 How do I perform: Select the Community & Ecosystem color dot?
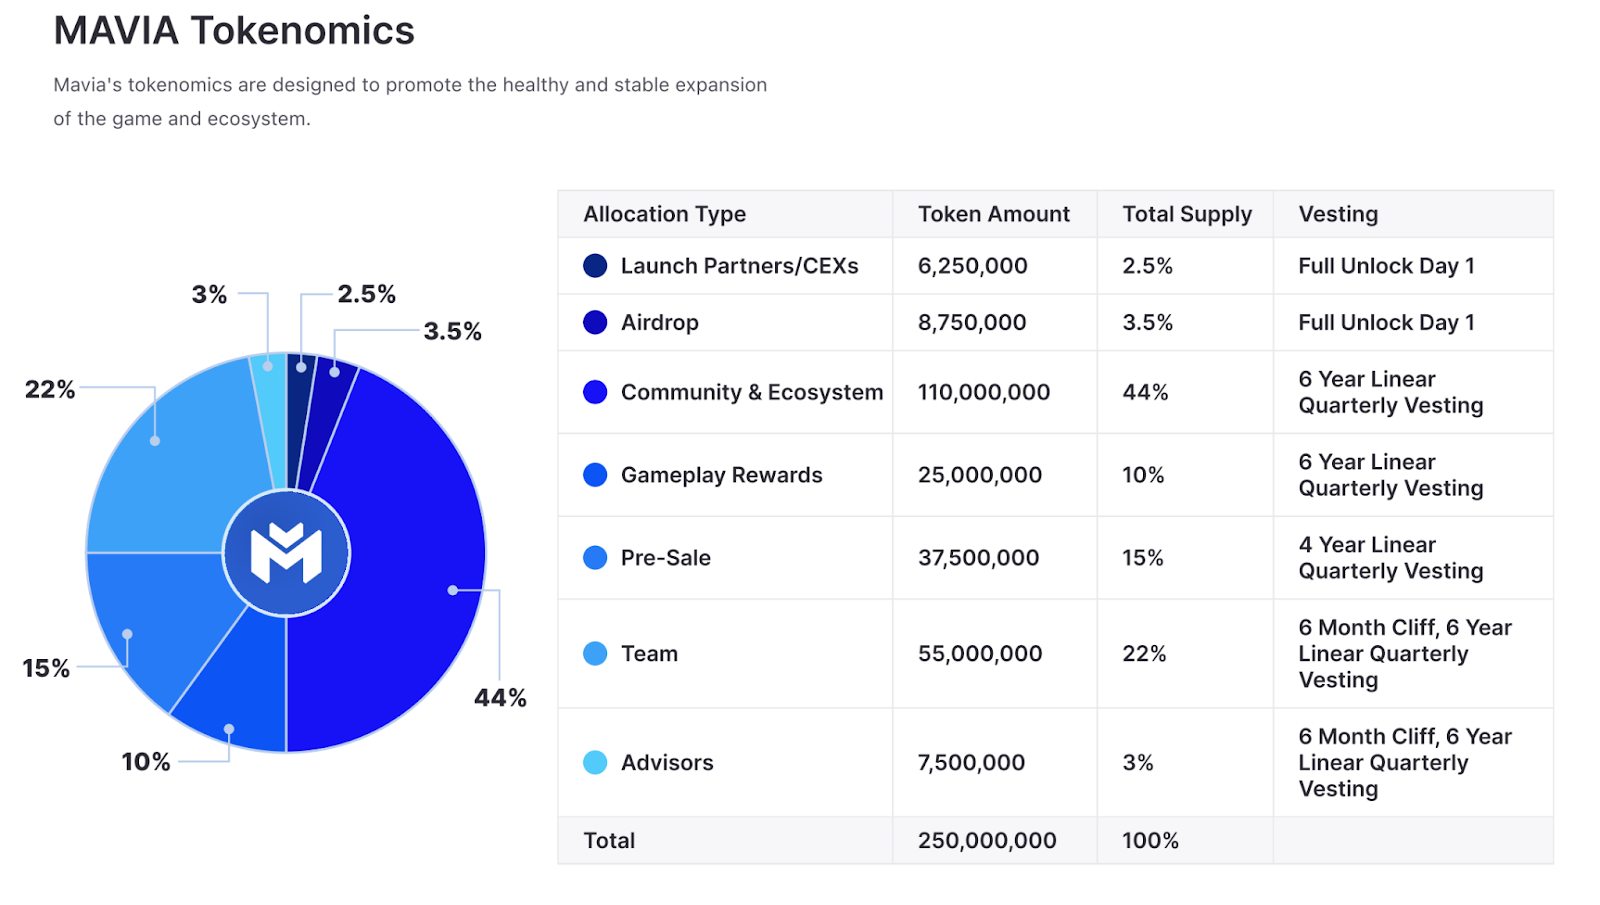pos(595,392)
